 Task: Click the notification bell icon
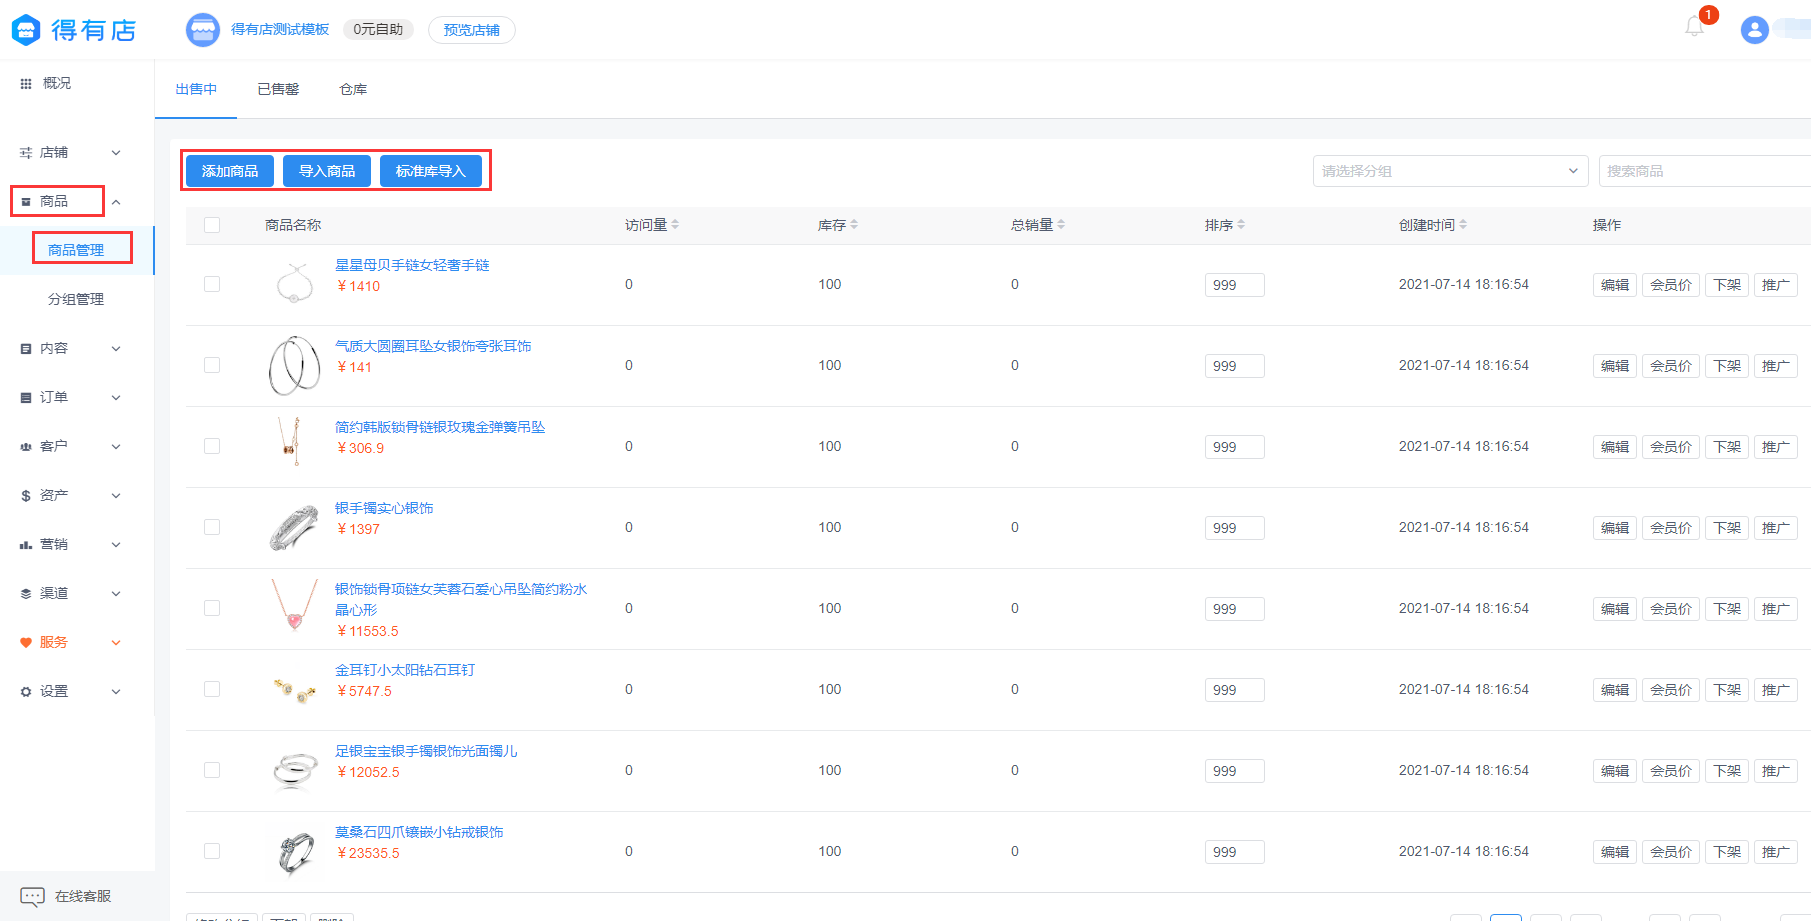click(x=1694, y=28)
